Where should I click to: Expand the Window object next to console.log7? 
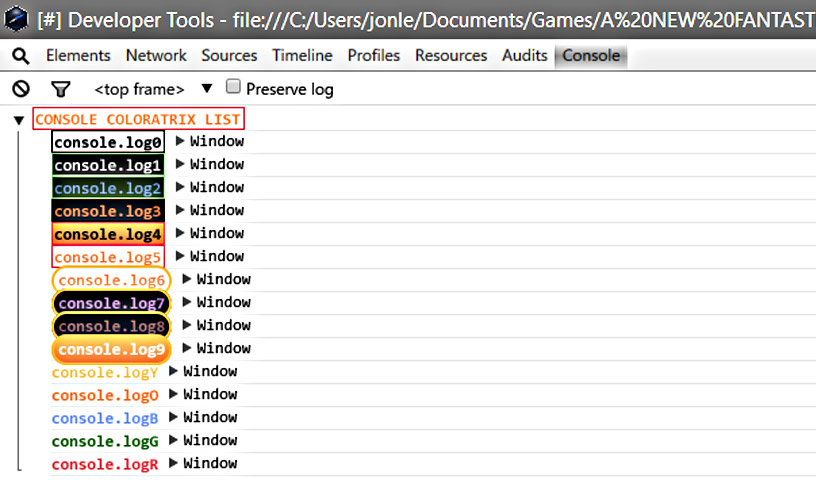coord(187,301)
